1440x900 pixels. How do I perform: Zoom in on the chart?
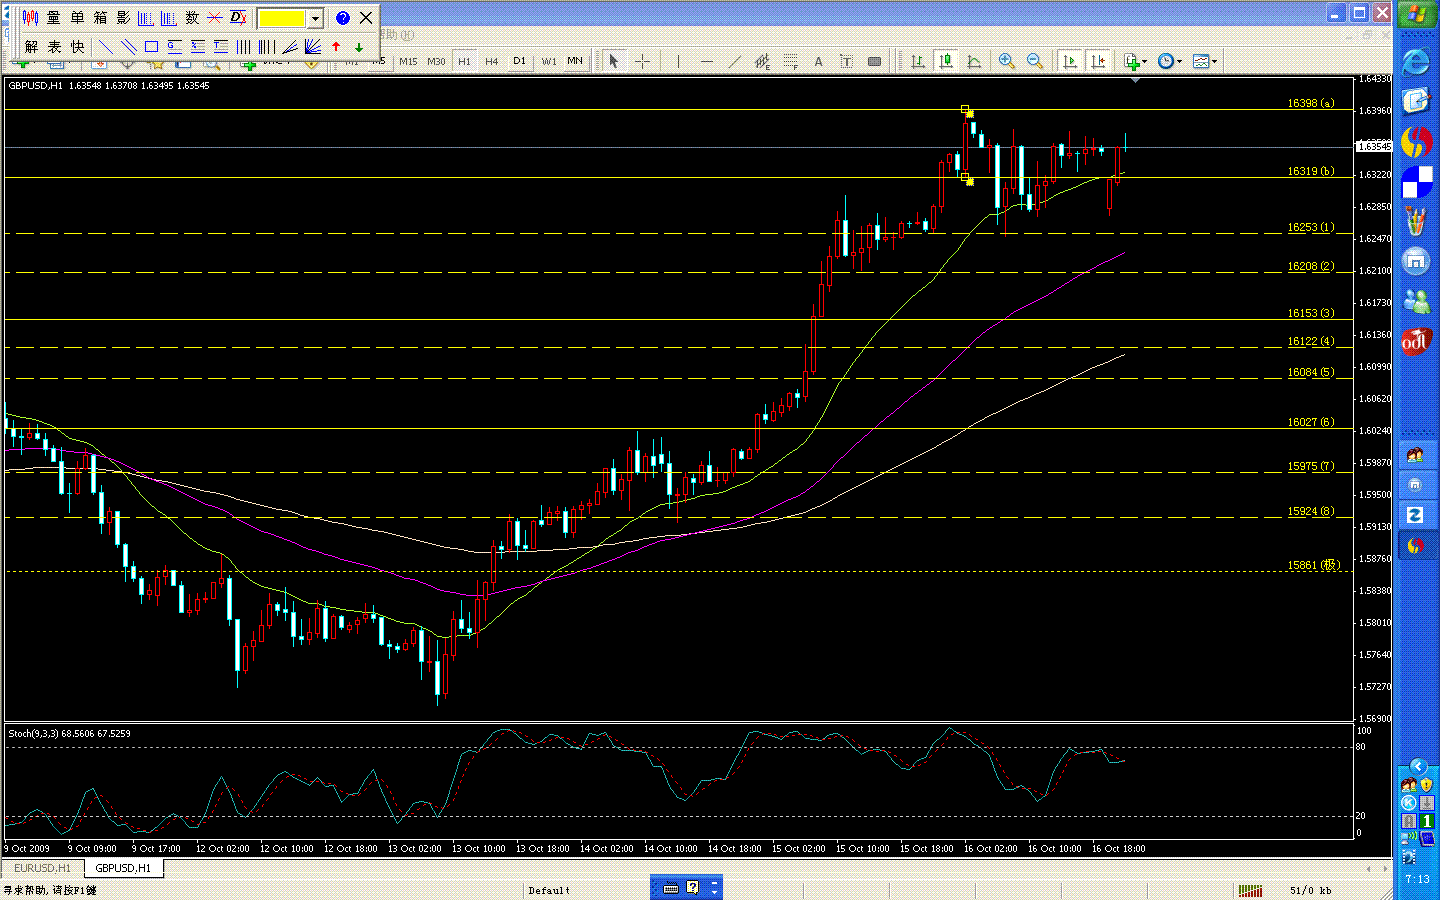click(1007, 61)
